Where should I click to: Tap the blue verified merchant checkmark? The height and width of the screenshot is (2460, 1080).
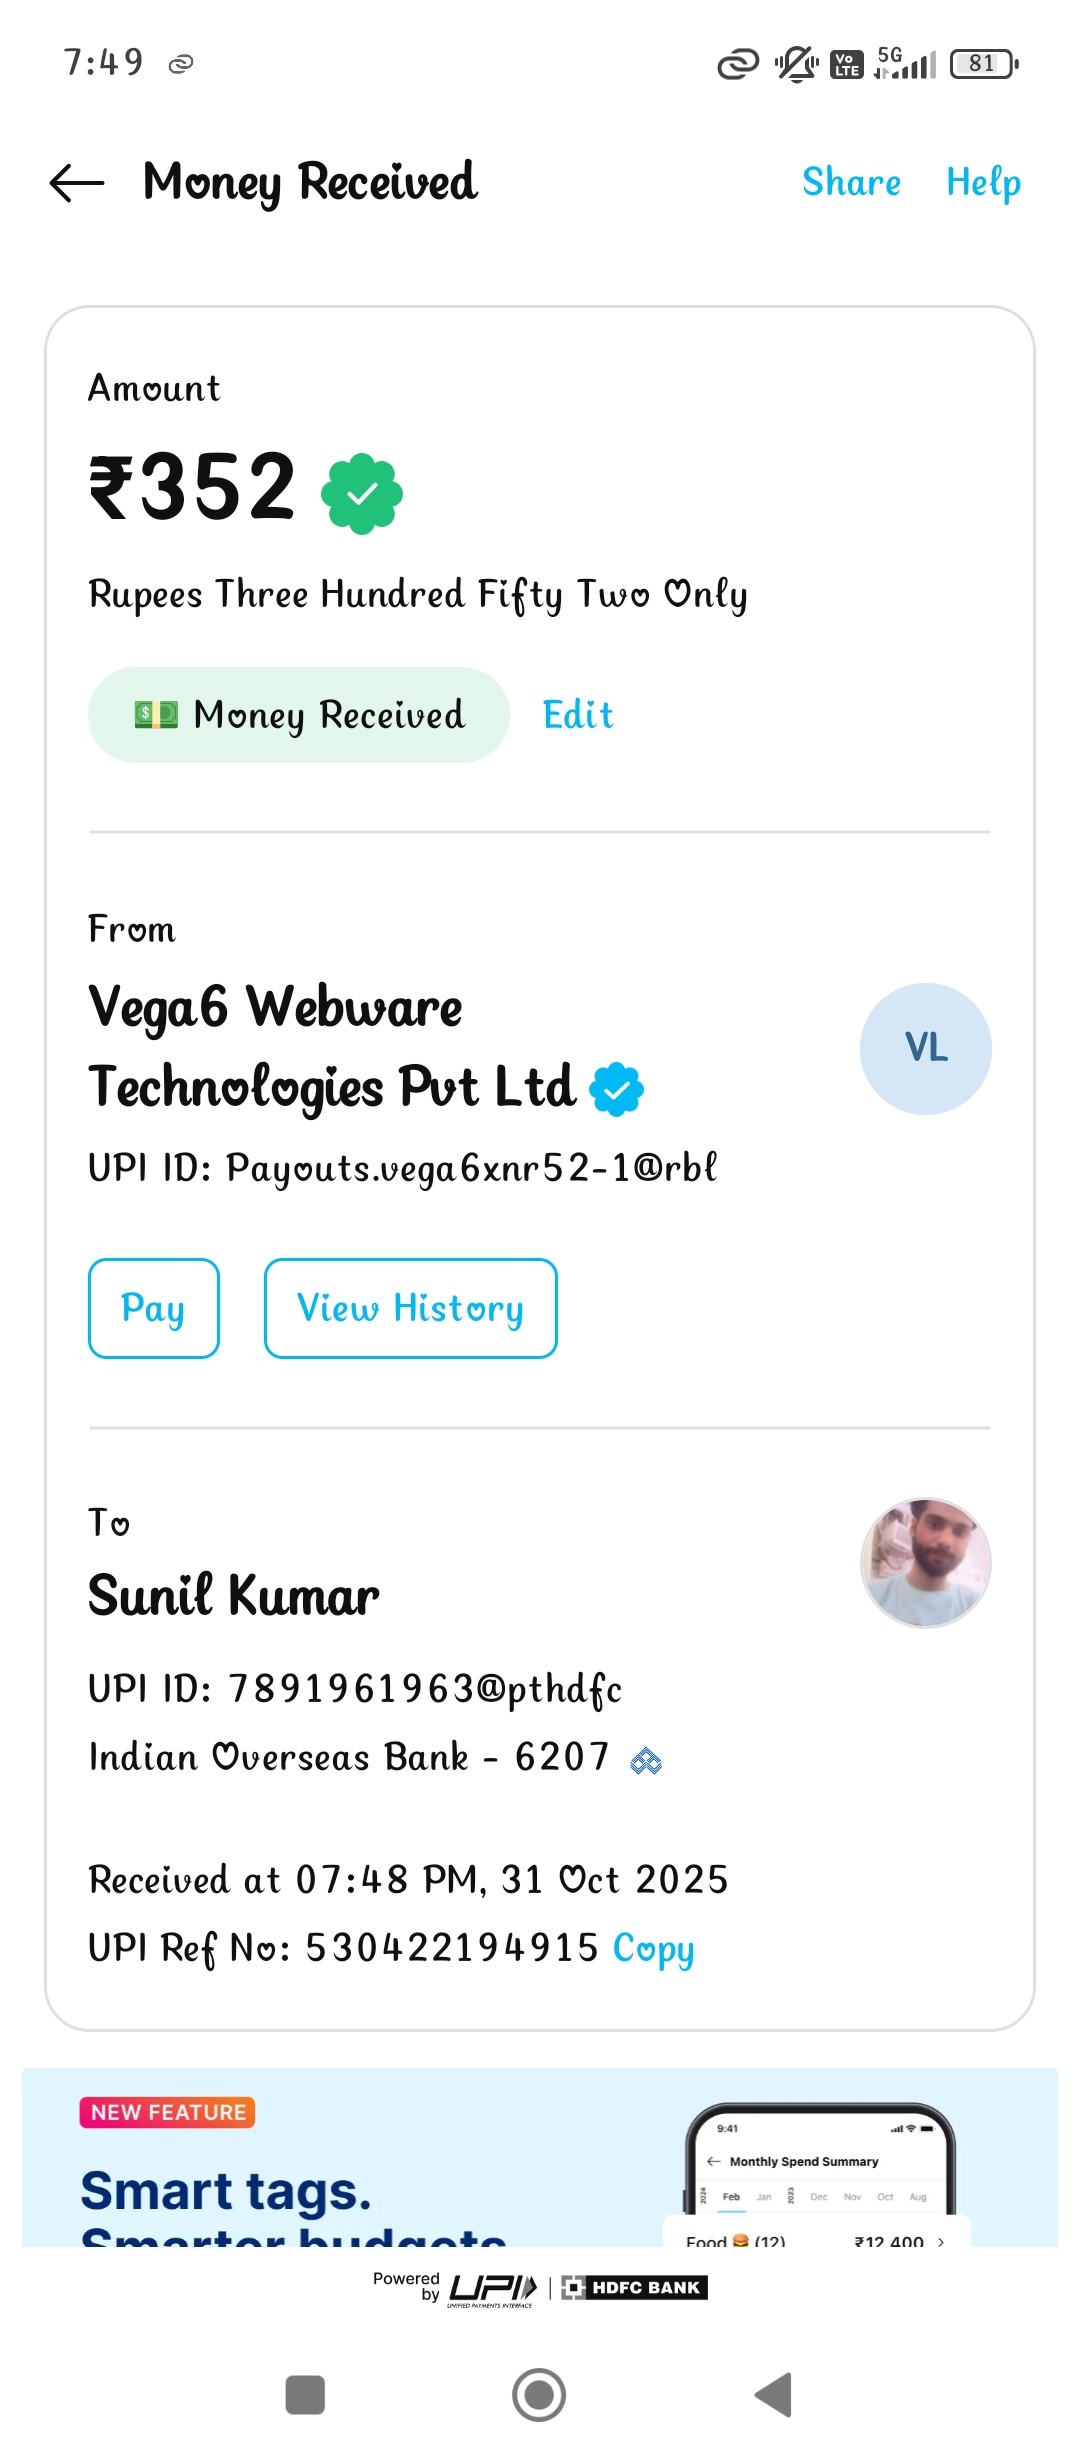[617, 1089]
